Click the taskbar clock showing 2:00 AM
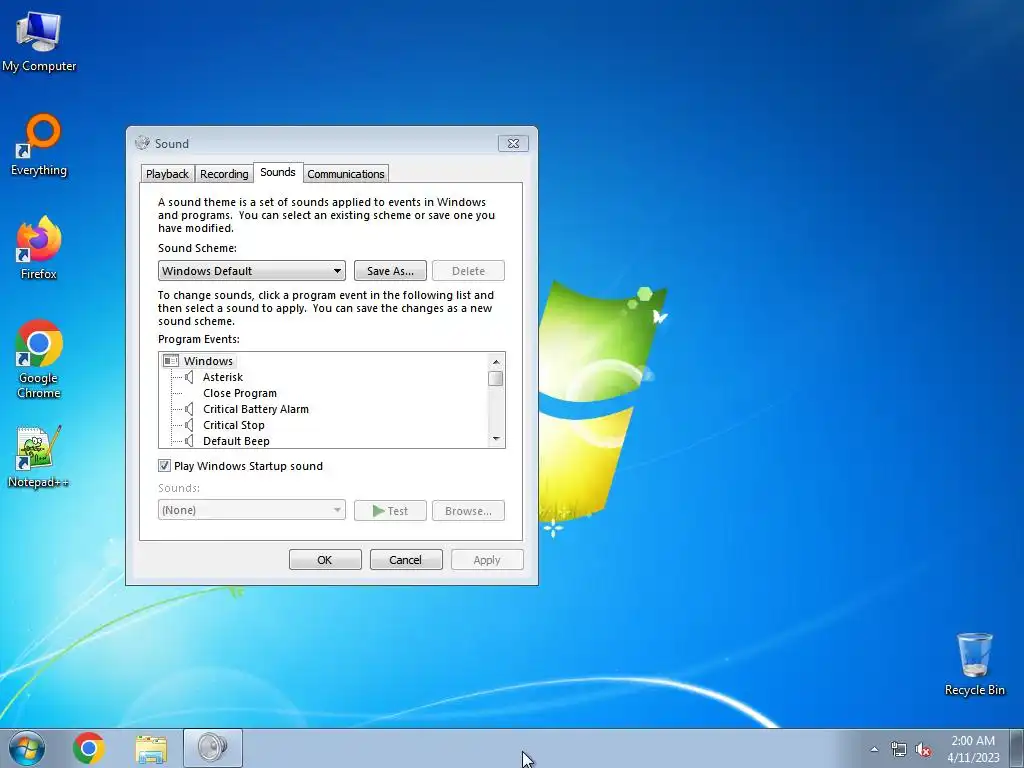The width and height of the screenshot is (1024, 768). pyautogui.click(x=973, y=749)
